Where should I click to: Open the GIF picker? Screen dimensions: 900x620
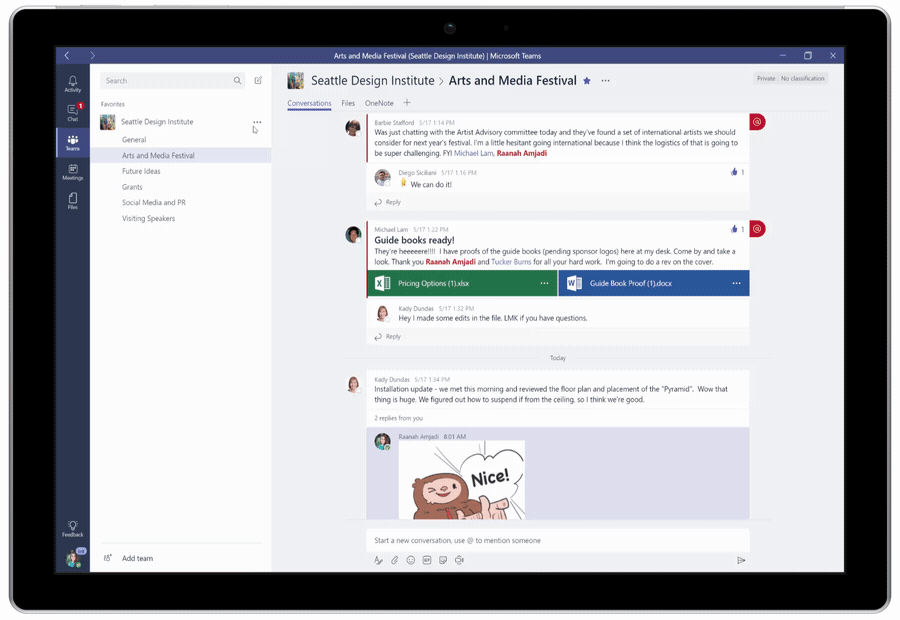tap(426, 560)
